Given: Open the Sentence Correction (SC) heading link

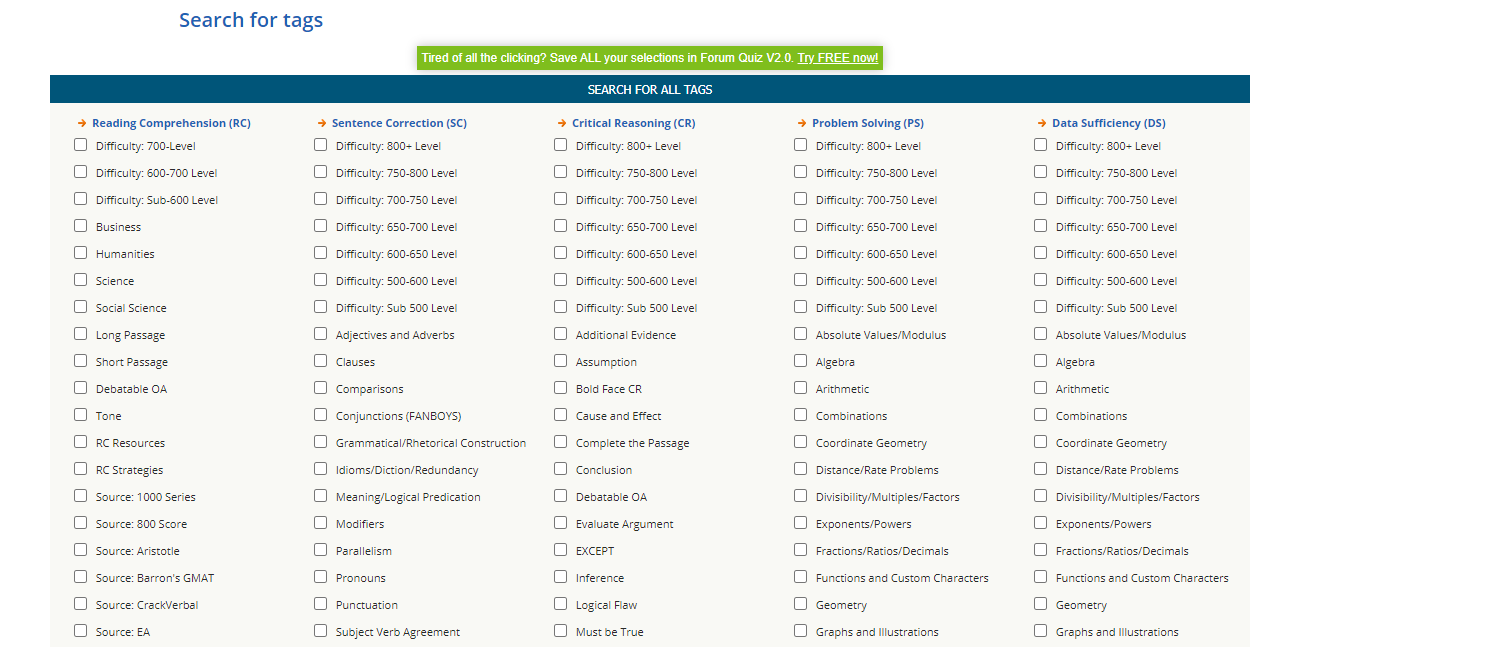Looking at the screenshot, I should pos(399,123).
